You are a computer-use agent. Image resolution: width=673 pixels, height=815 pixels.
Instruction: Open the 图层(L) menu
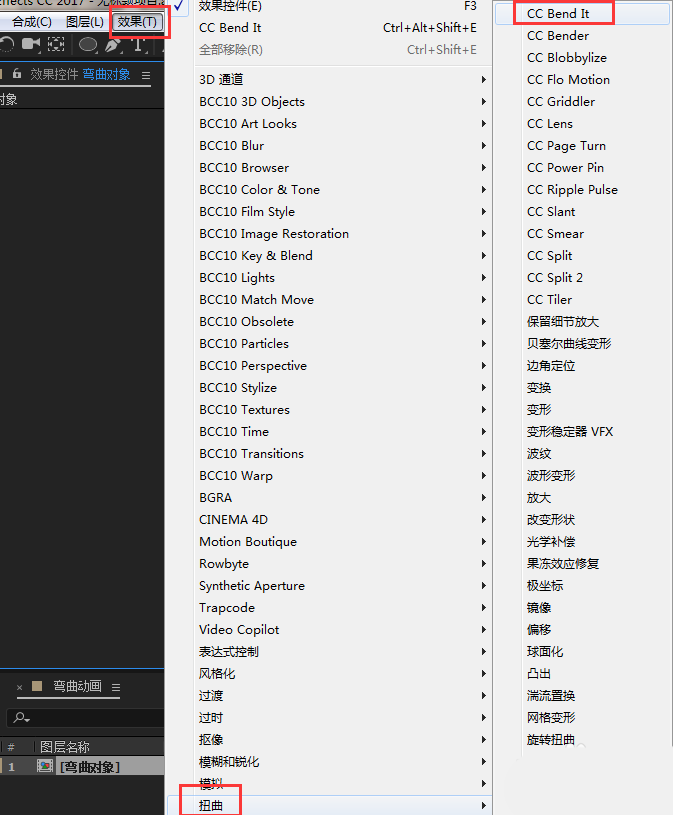85,22
